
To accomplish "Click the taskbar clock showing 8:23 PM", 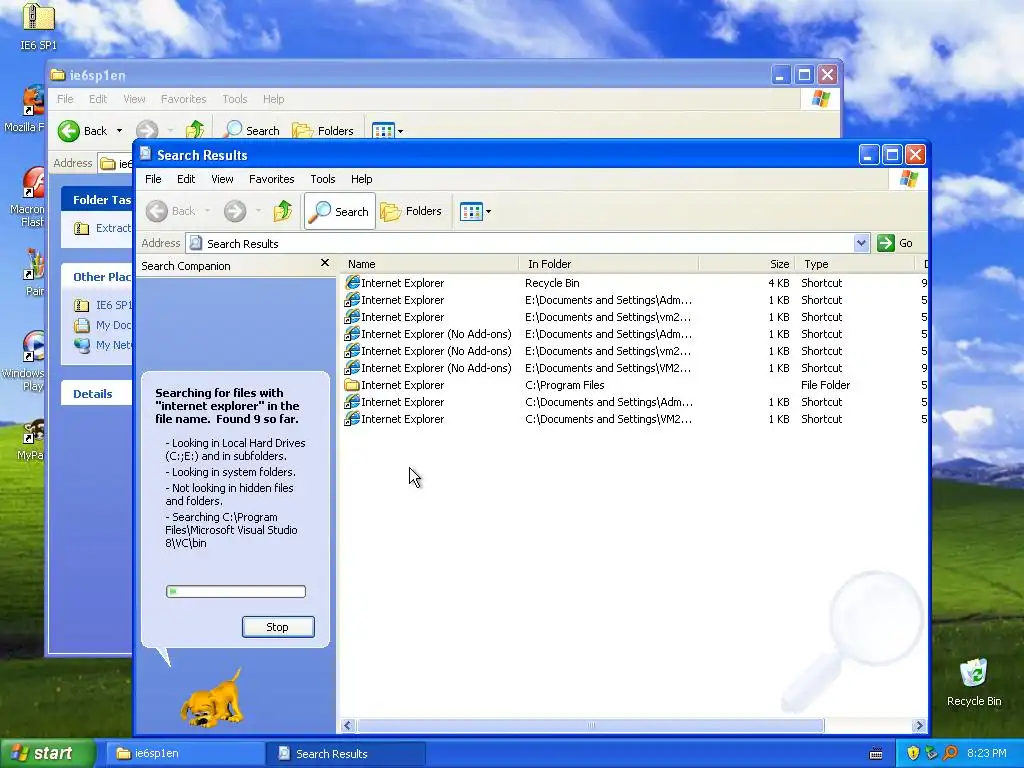I will pyautogui.click(x=986, y=753).
